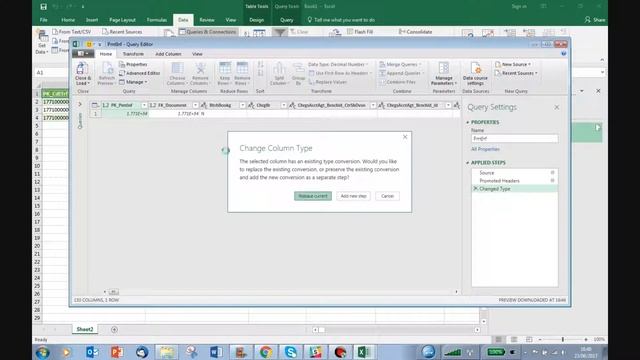
Task: Open query Properties in Query Editor ribbon
Action: click(x=133, y=64)
